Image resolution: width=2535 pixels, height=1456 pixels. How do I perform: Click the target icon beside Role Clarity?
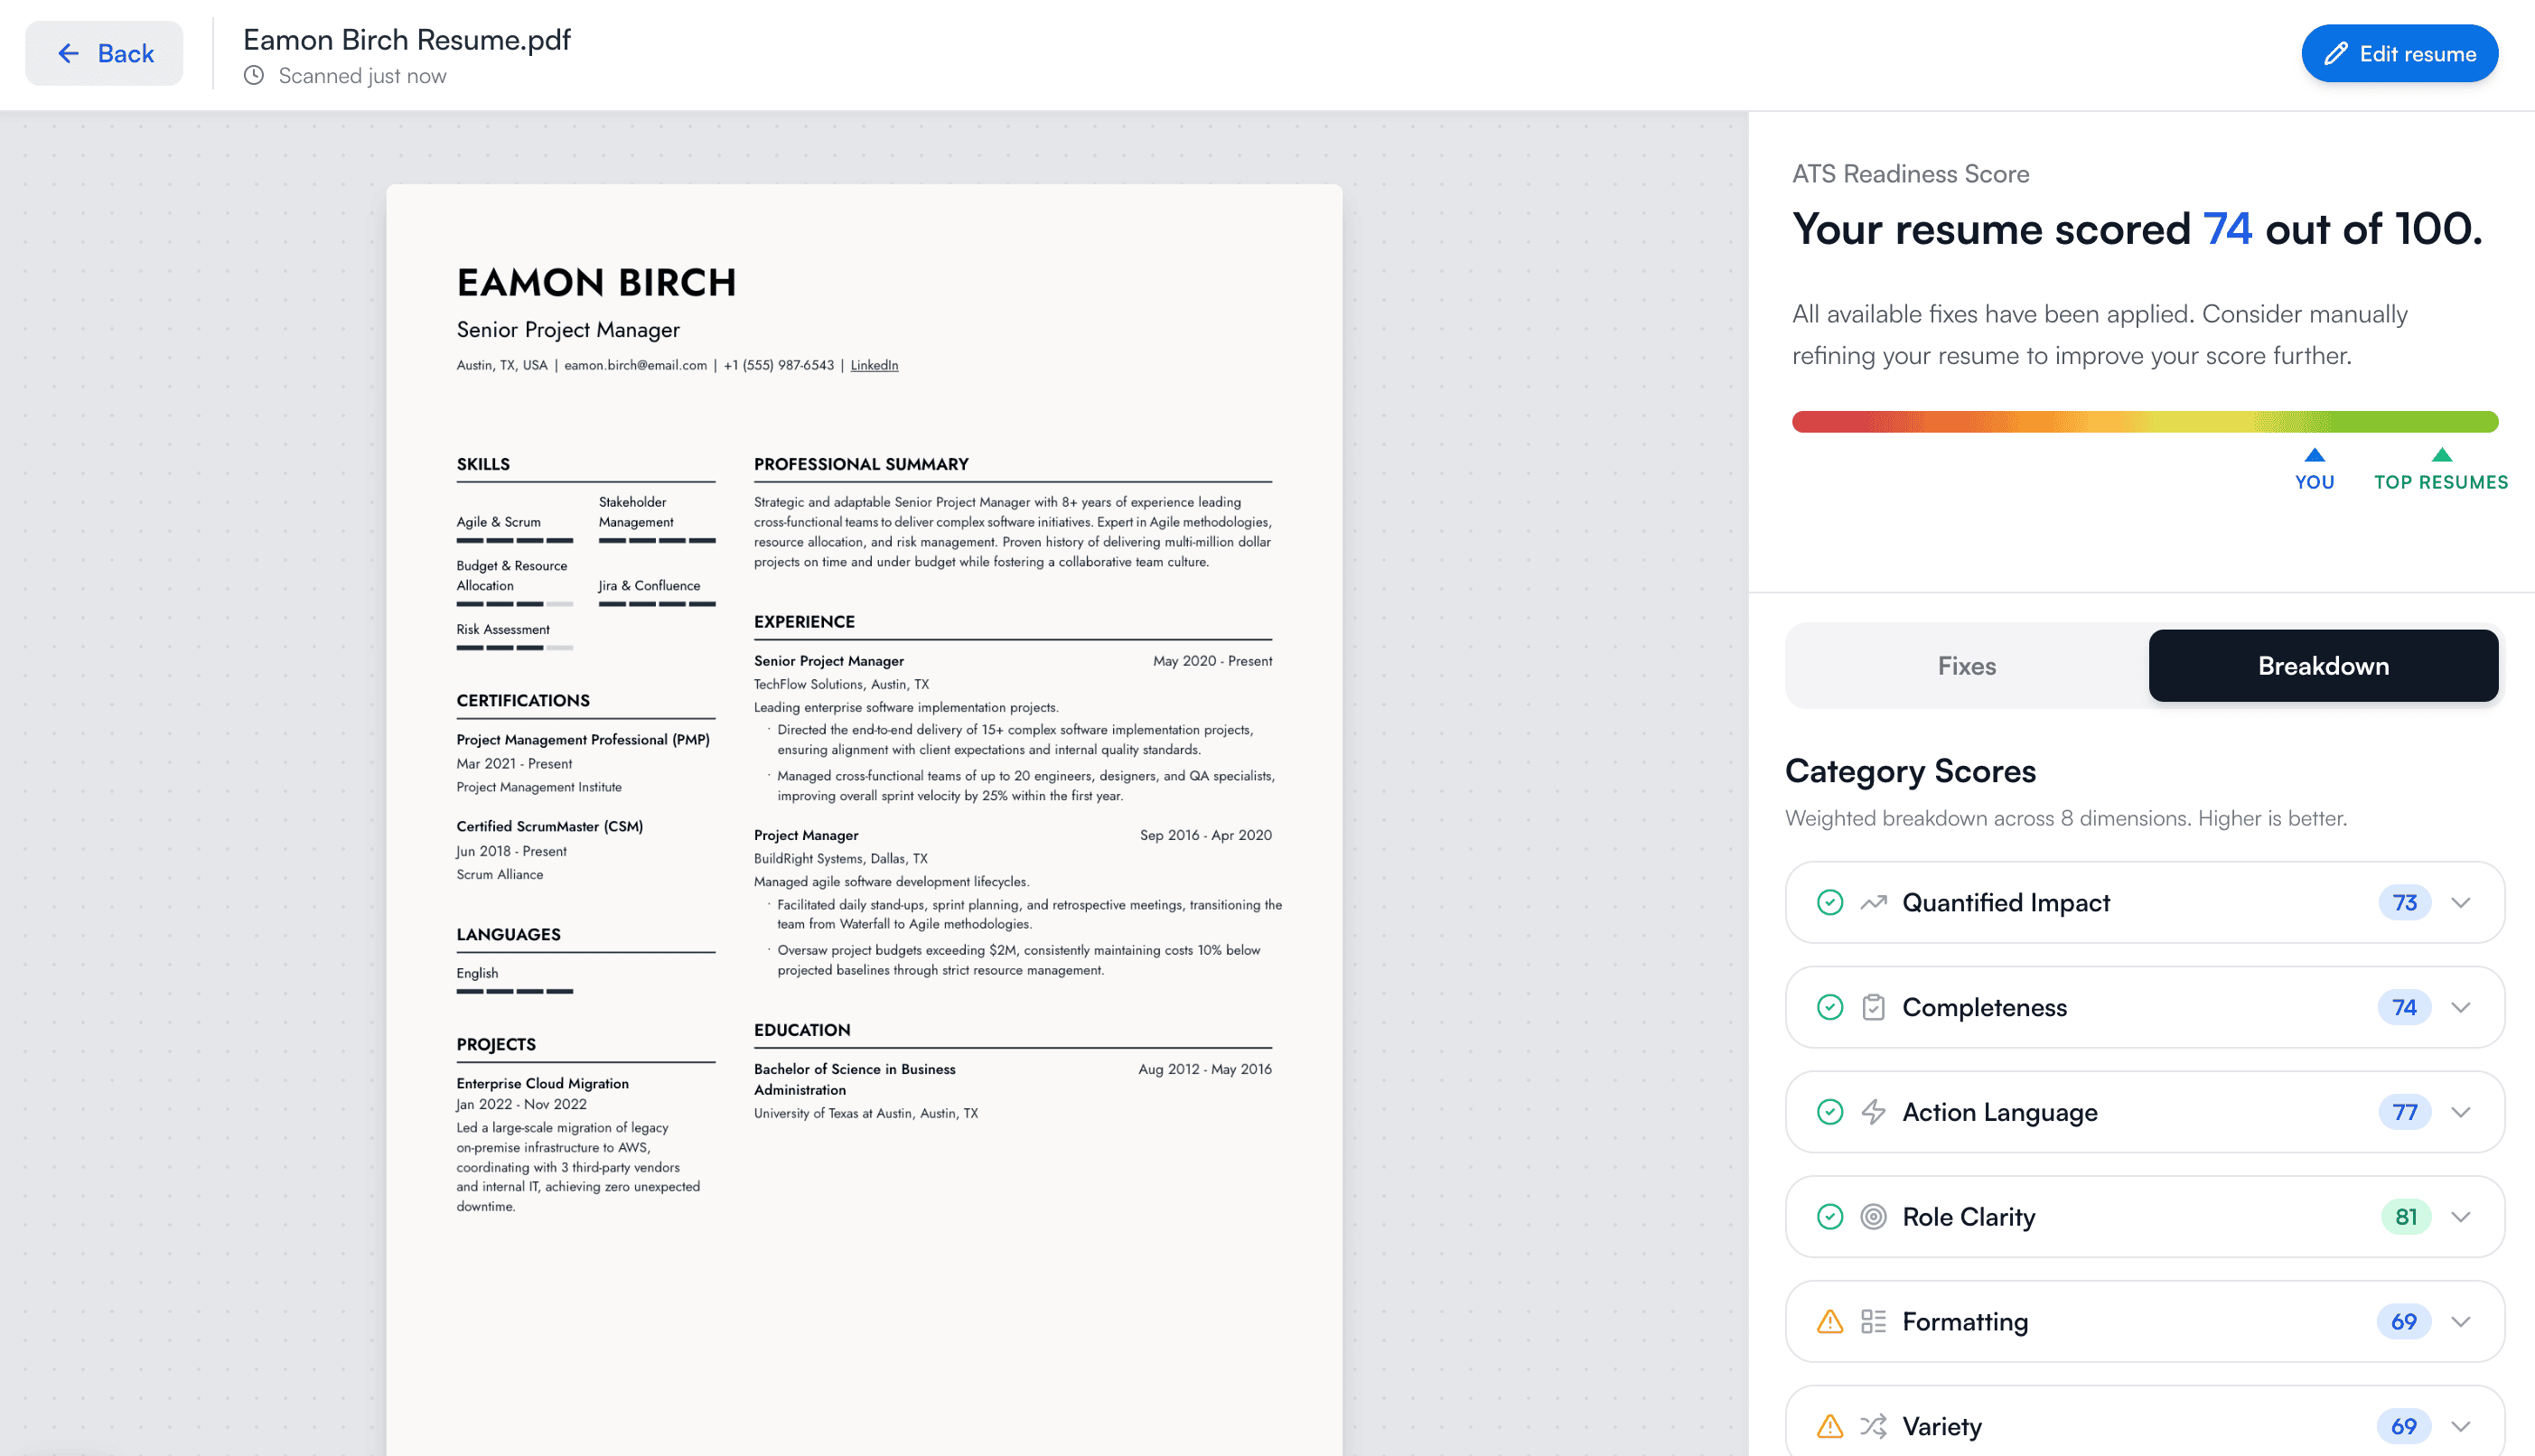[1873, 1217]
